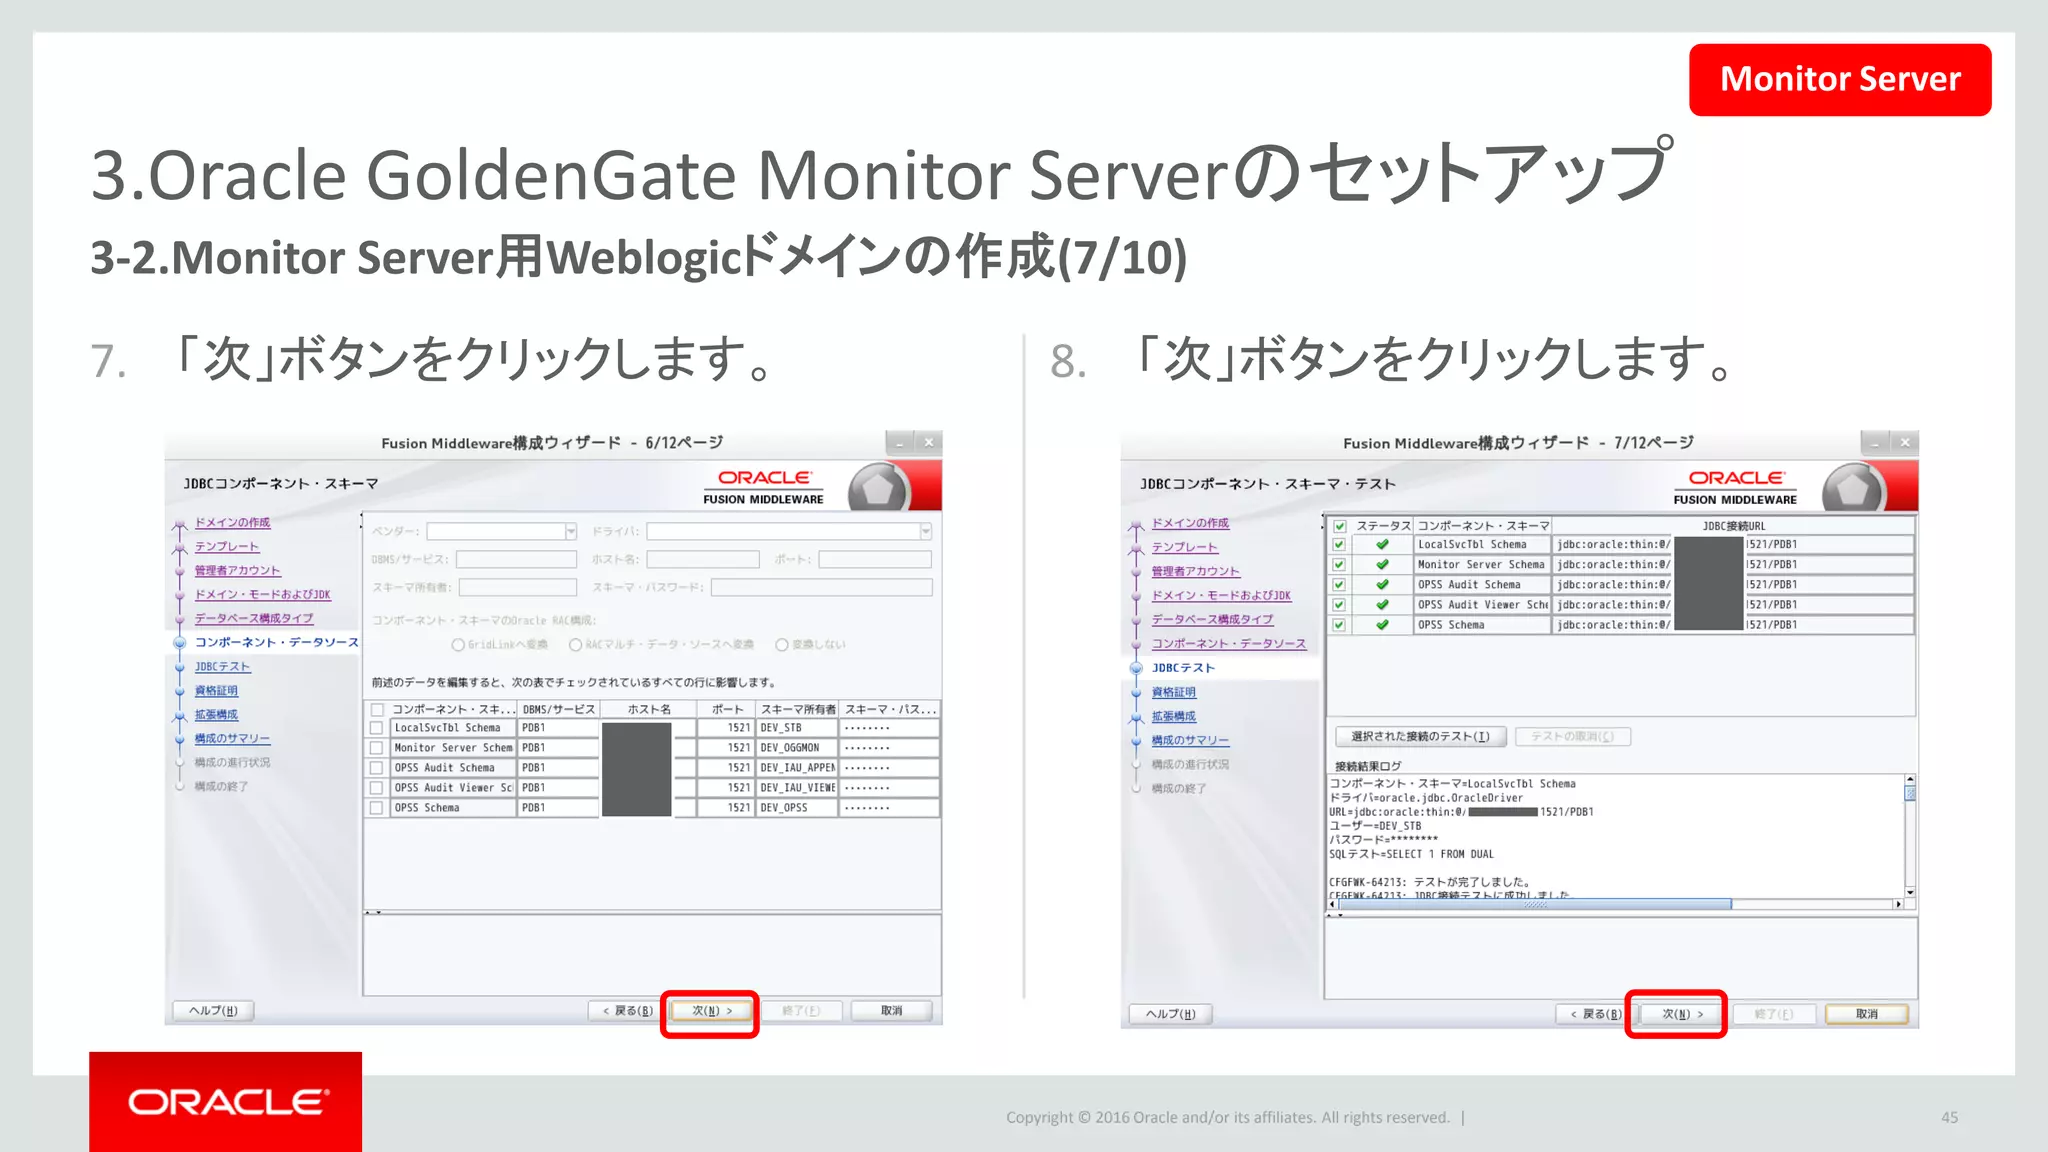Screen dimensions: 2048x1152
Task: Minimize the left 6/12 wizard window
Action: pos(900,443)
